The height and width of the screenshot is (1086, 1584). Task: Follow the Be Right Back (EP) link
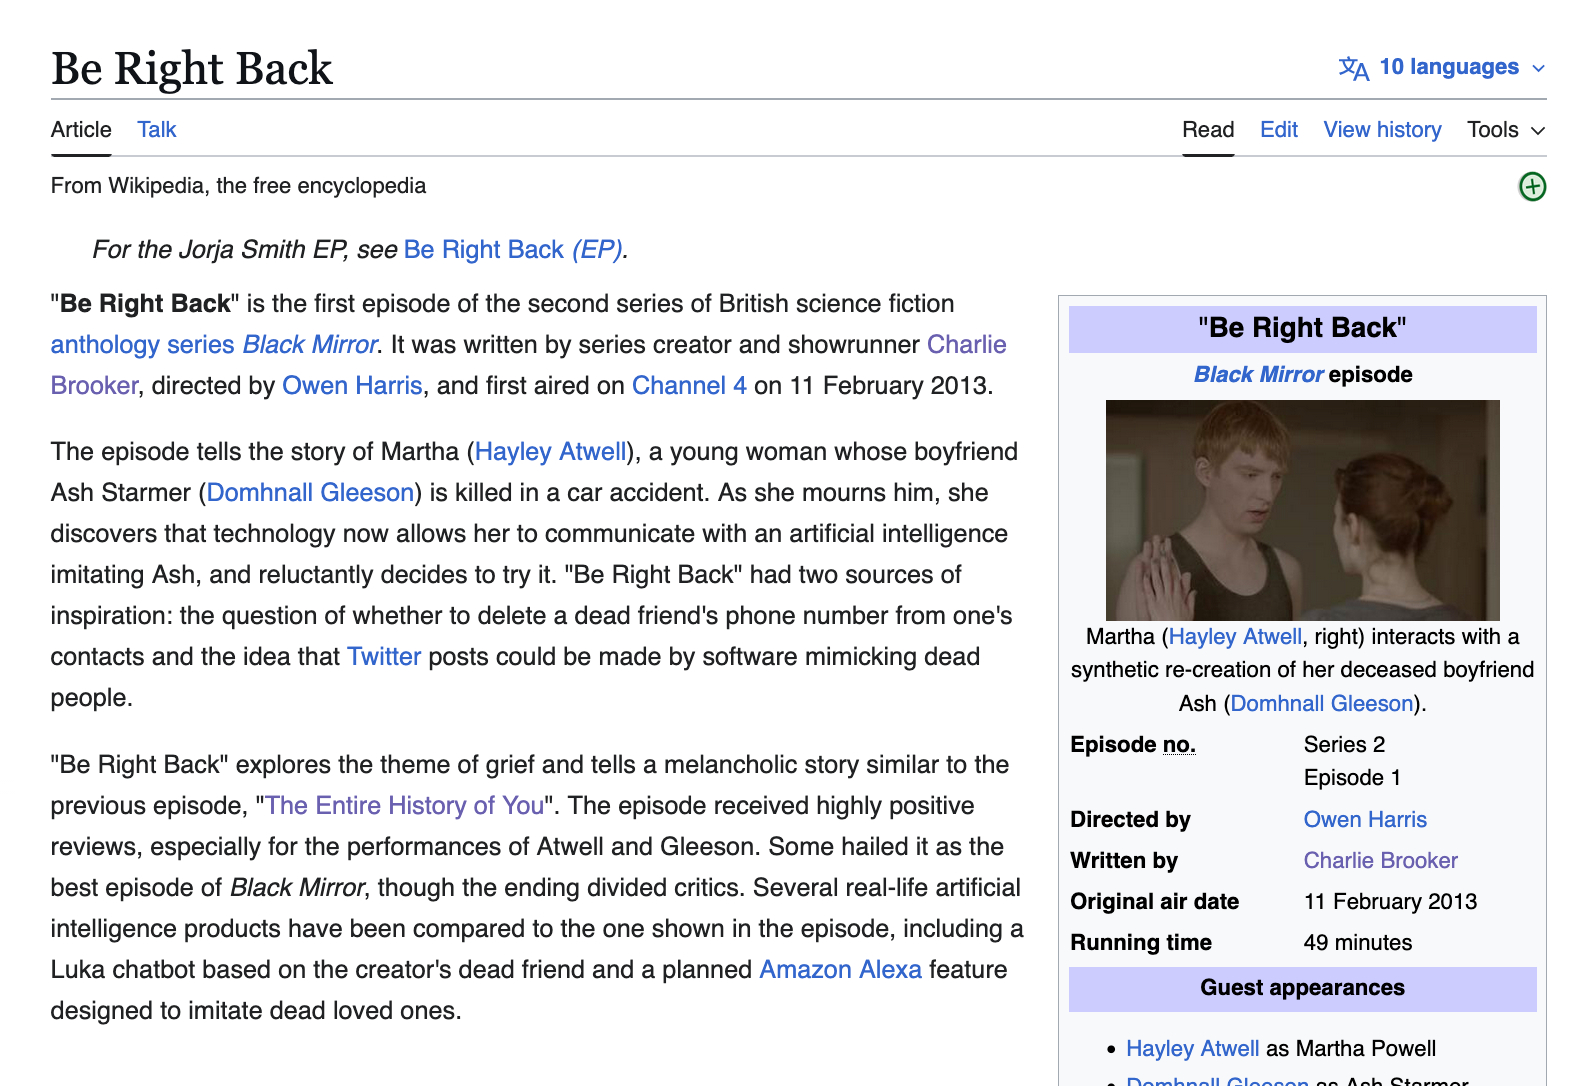click(514, 250)
